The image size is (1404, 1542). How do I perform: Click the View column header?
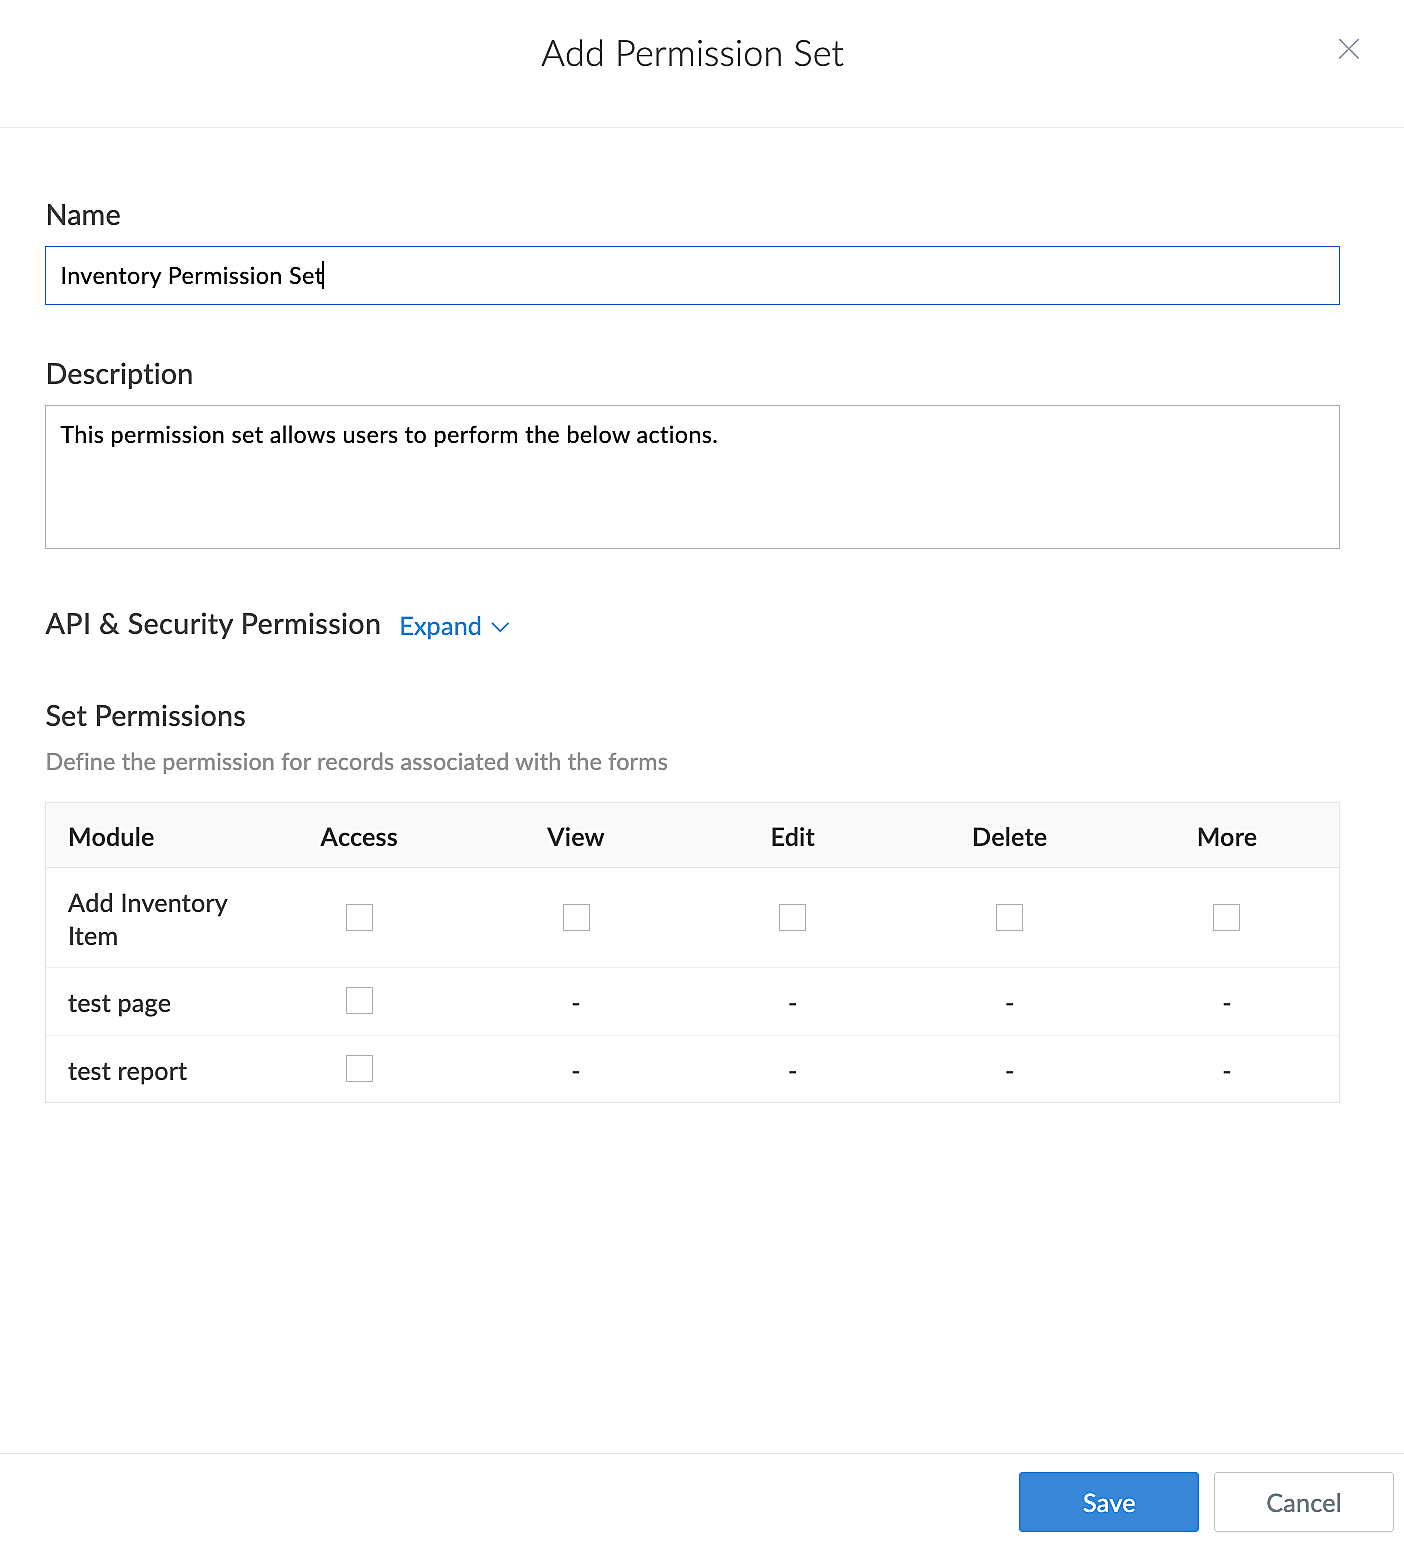tap(576, 837)
